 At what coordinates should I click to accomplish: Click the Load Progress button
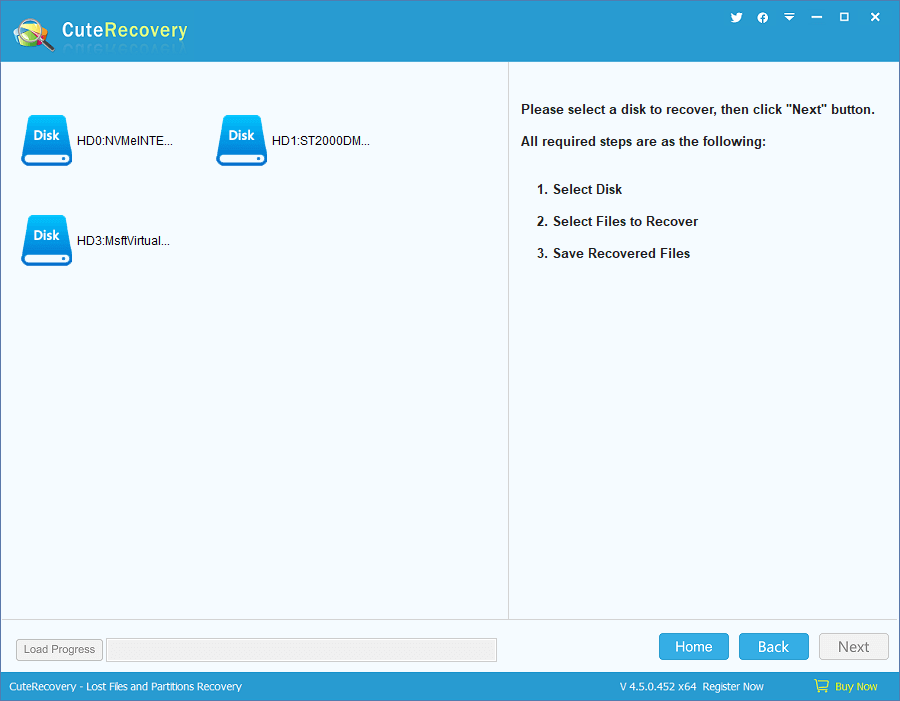click(60, 649)
